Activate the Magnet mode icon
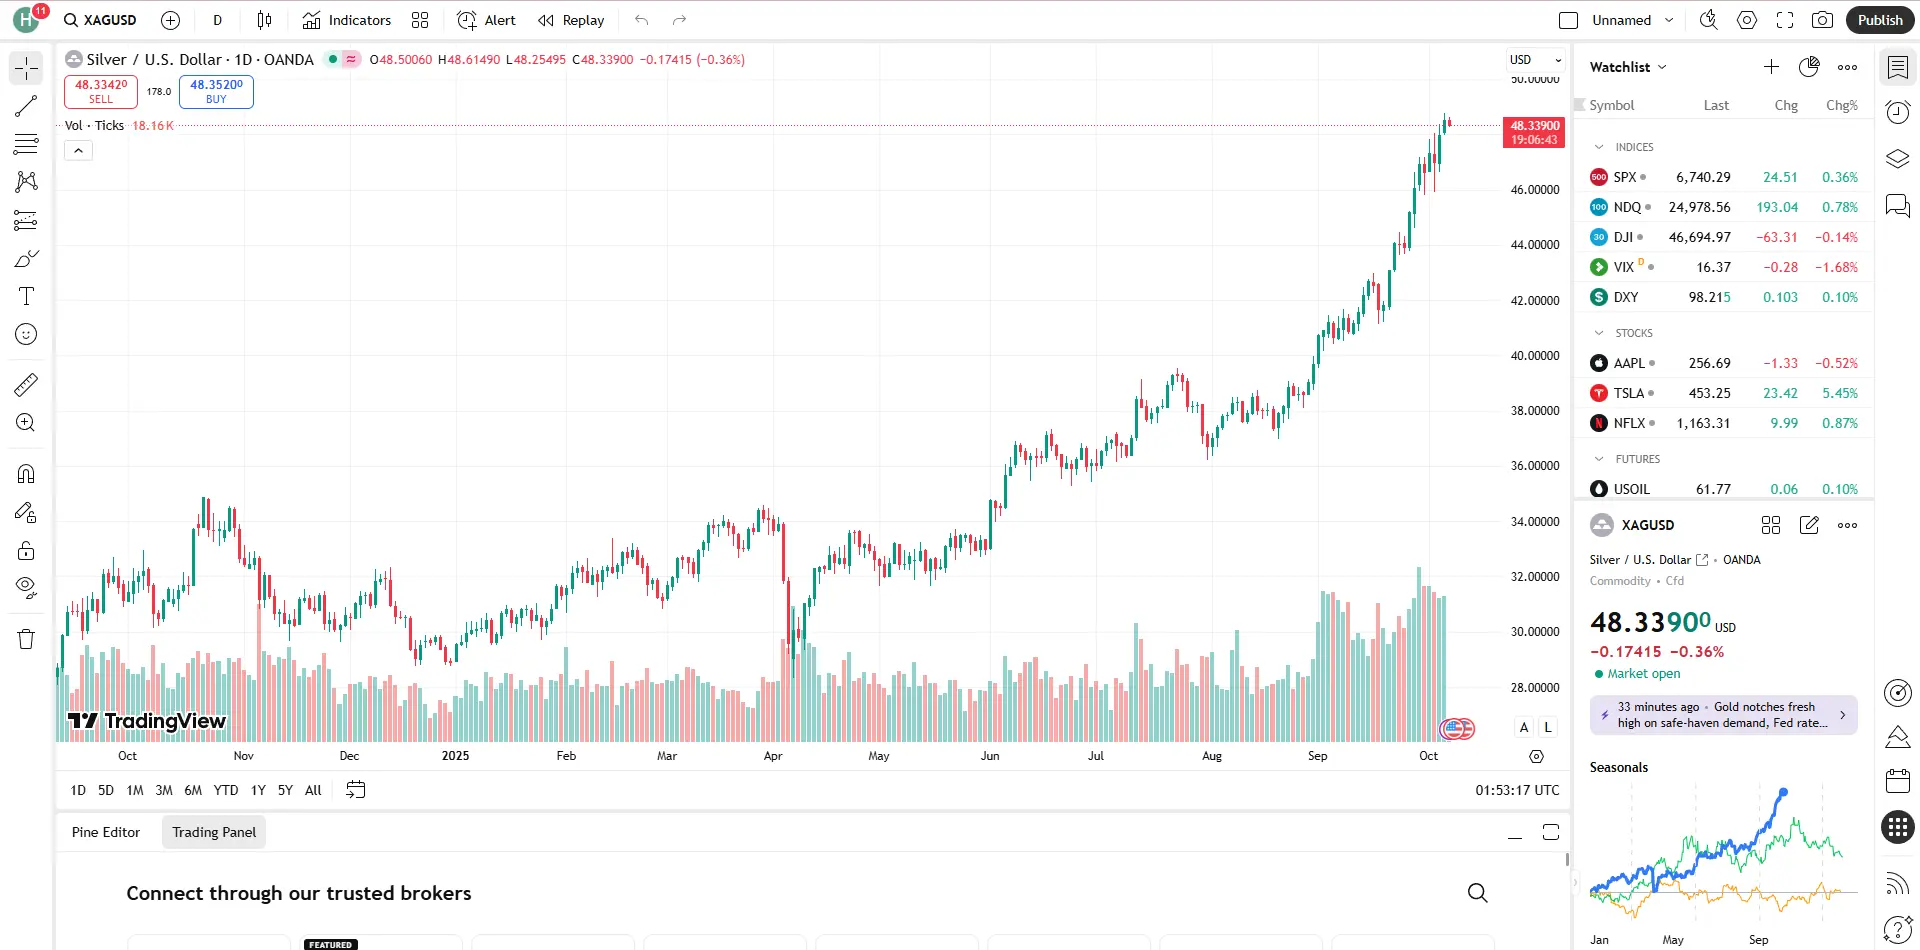 coord(26,474)
